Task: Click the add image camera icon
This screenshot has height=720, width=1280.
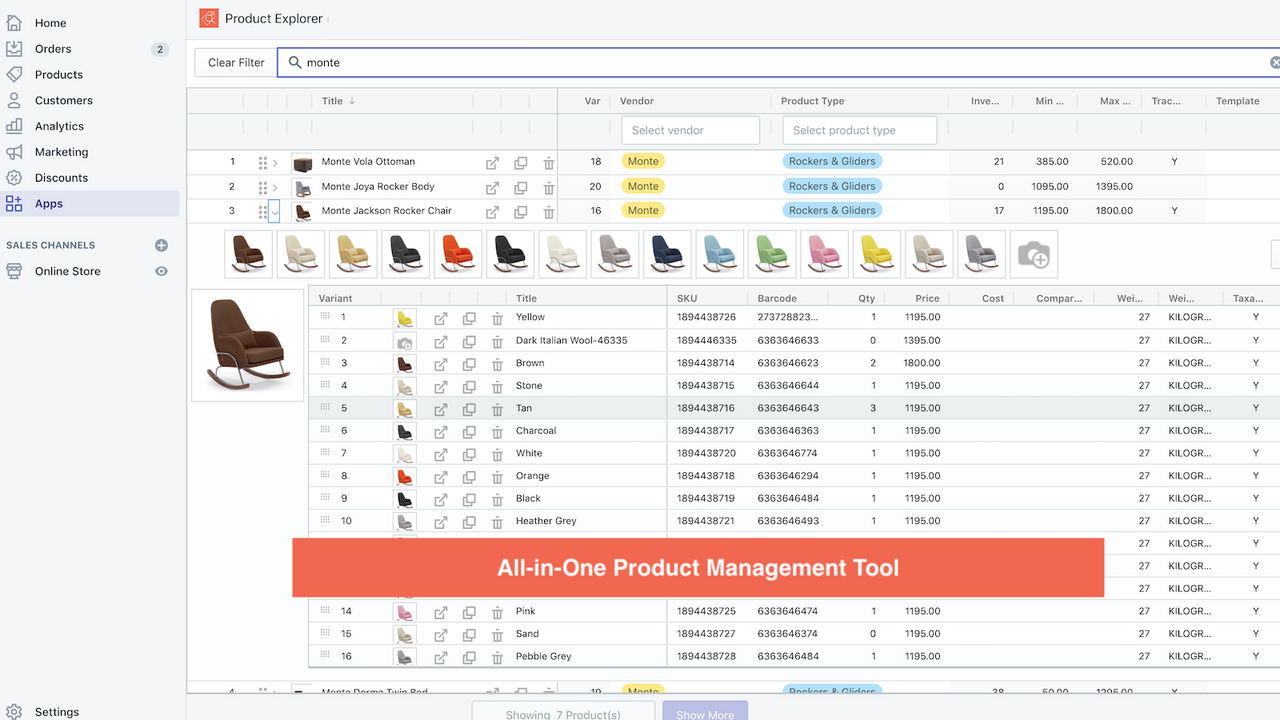Action: tap(1033, 255)
